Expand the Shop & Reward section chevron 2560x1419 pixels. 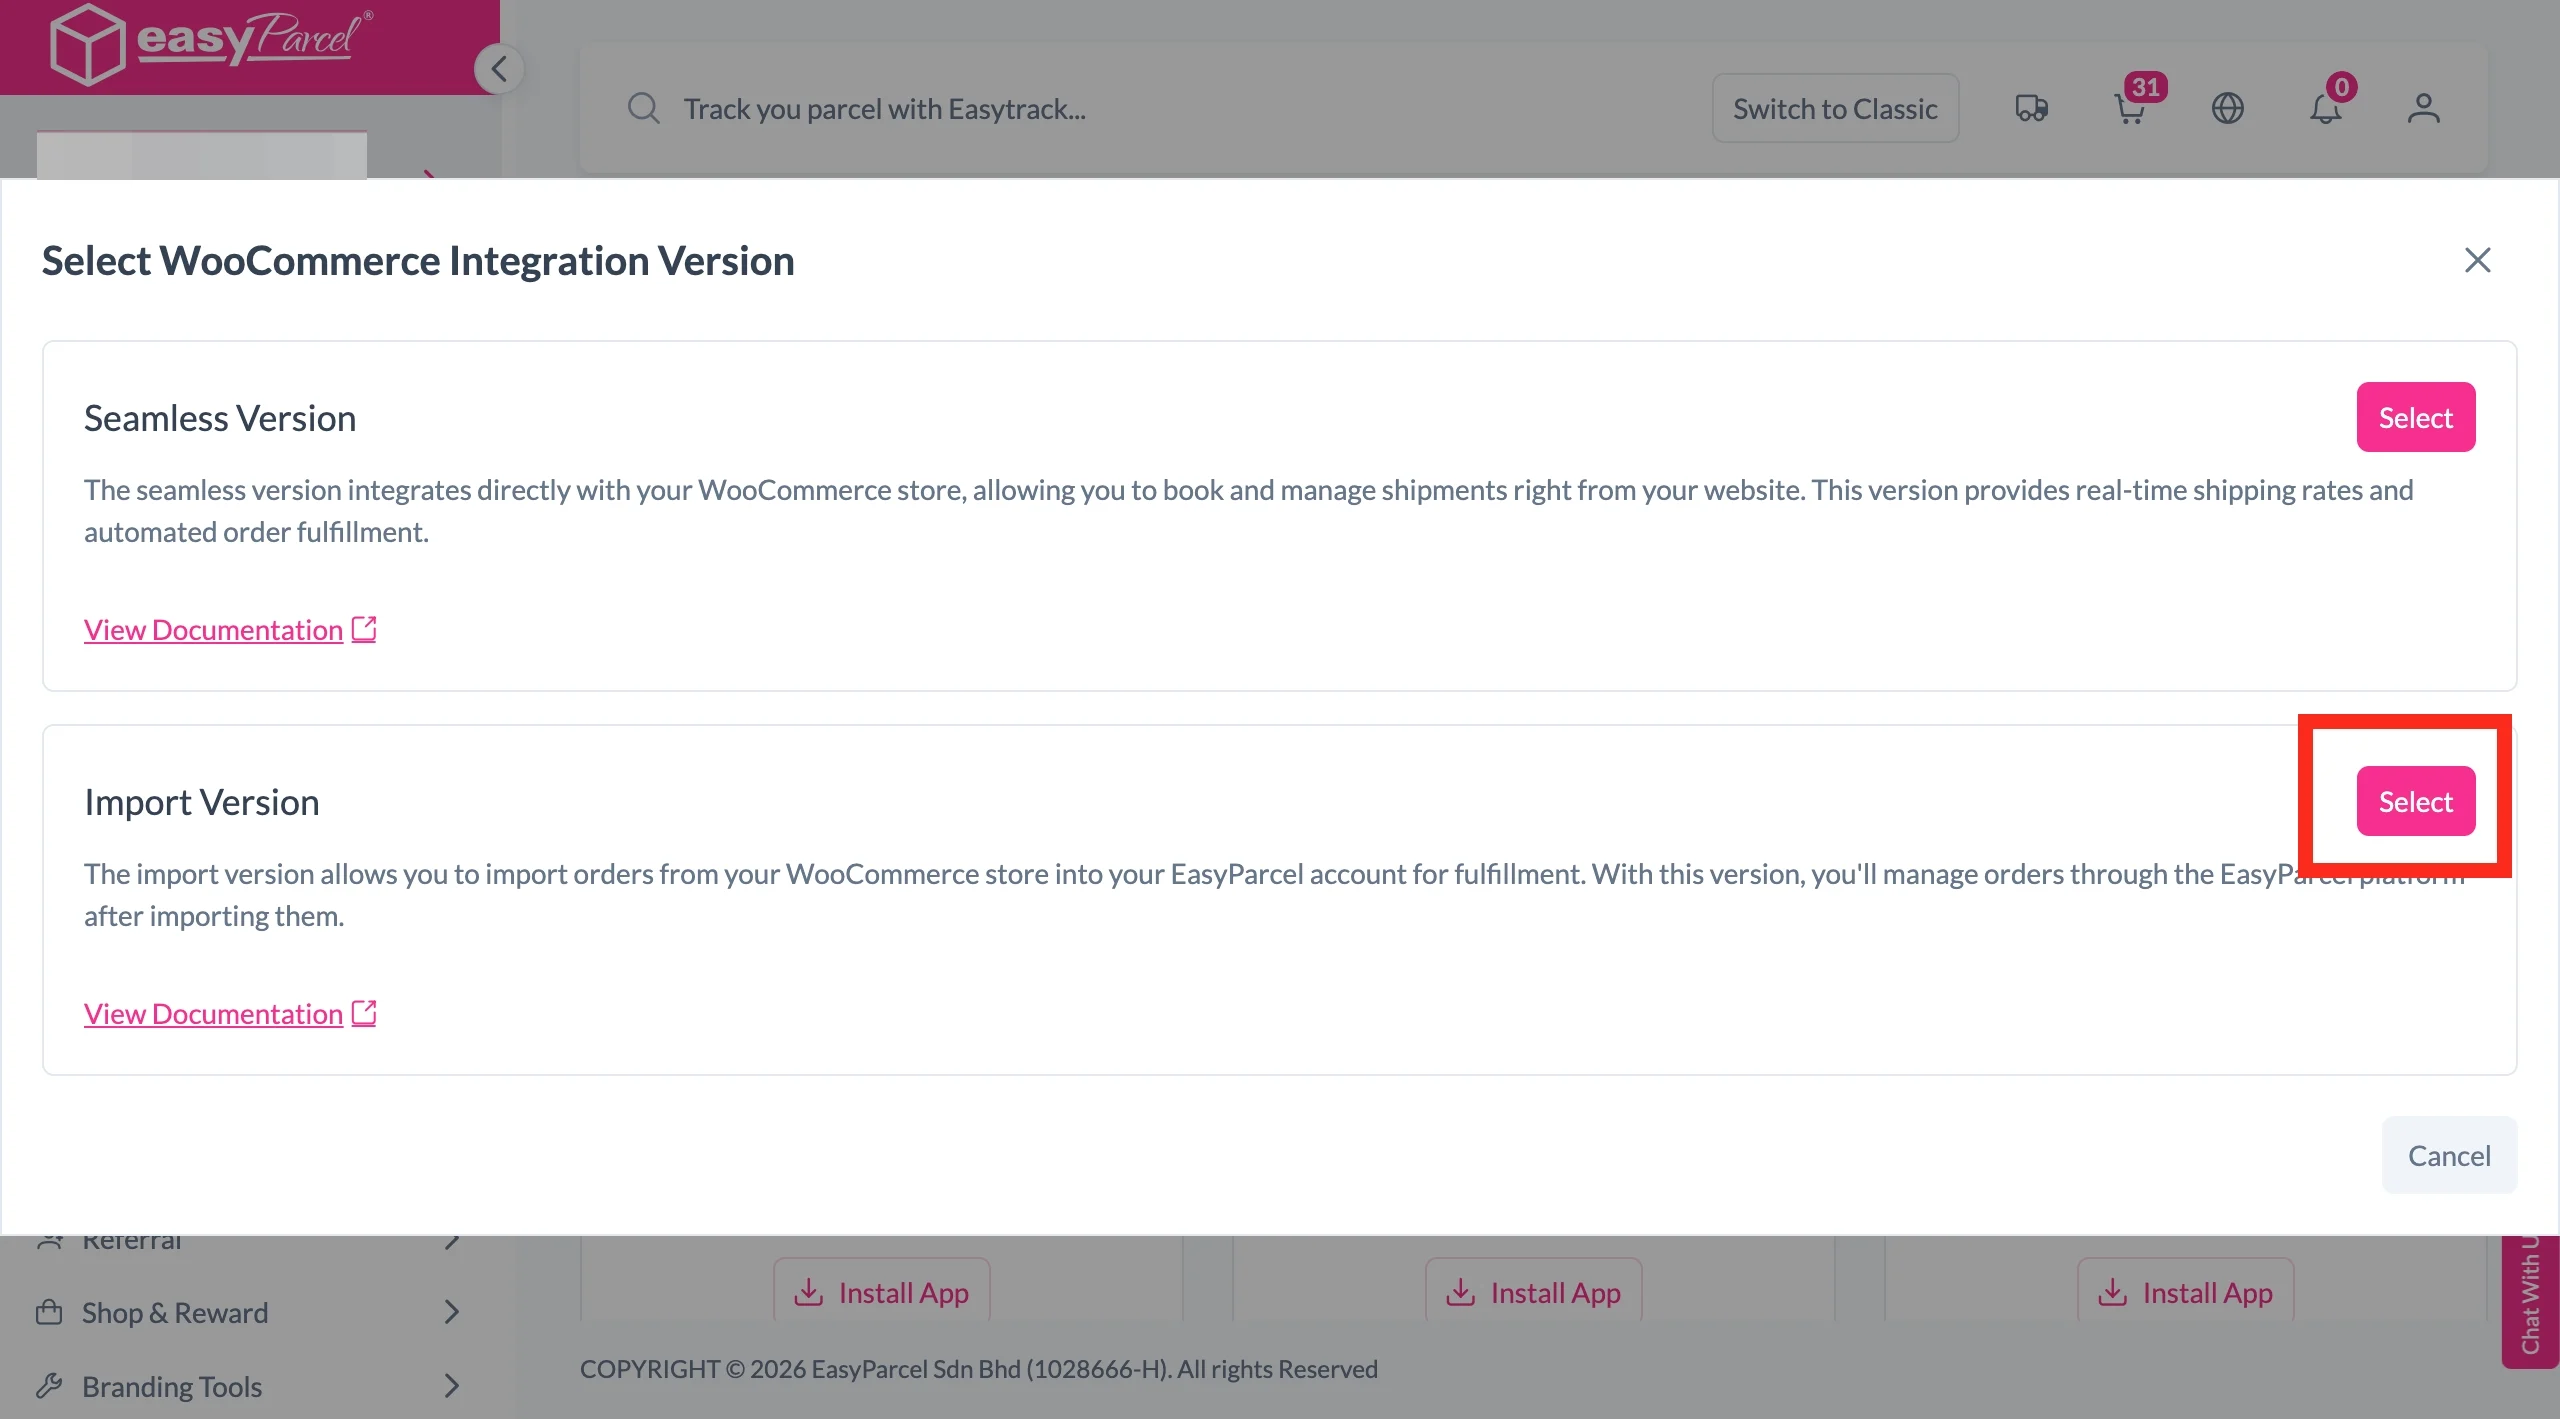(x=452, y=1311)
